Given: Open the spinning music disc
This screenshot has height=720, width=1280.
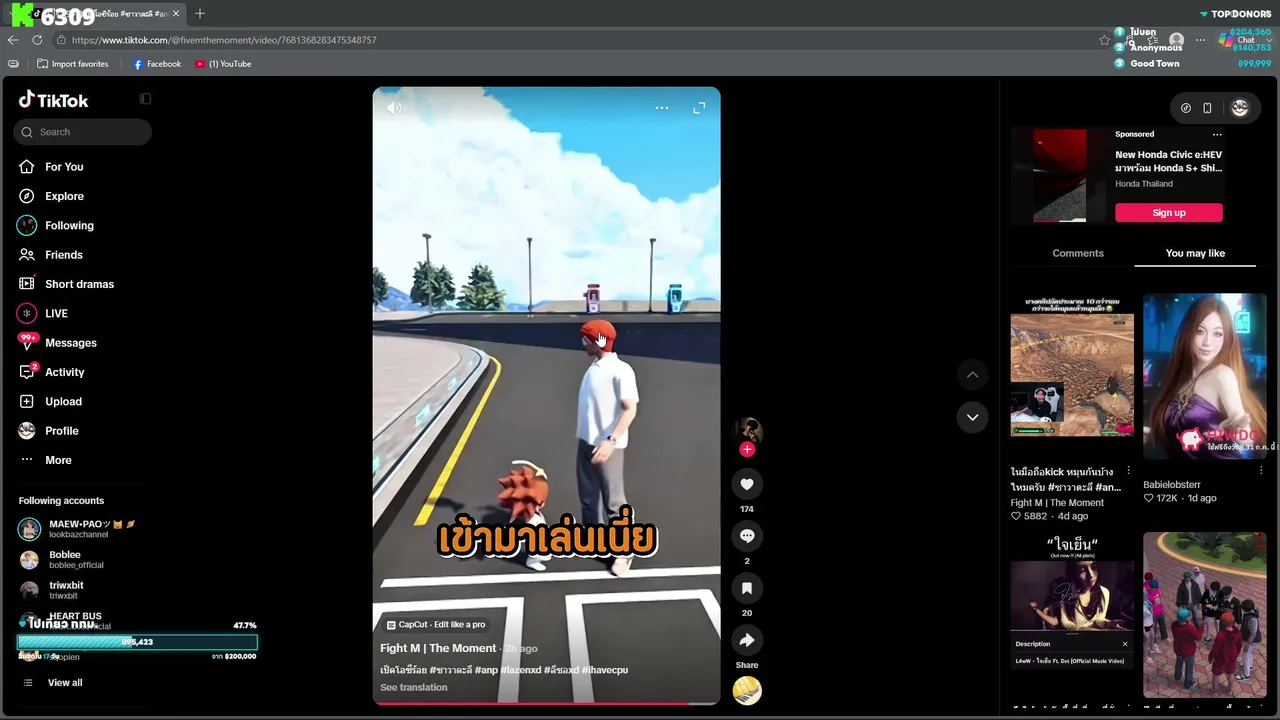Looking at the screenshot, I should coord(747,690).
